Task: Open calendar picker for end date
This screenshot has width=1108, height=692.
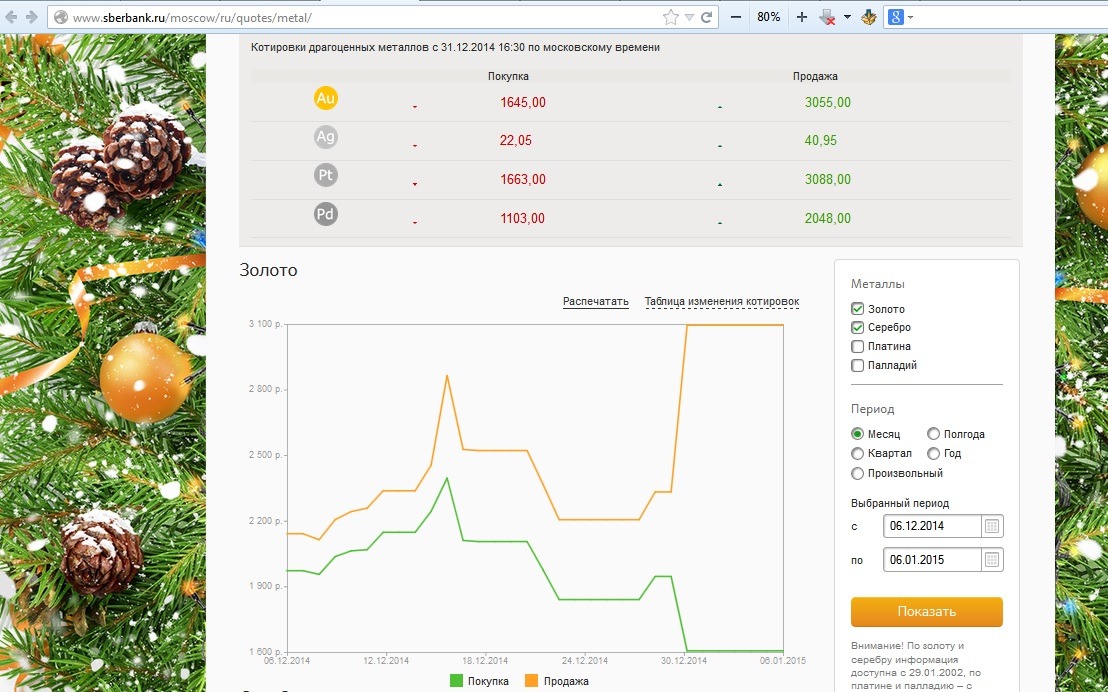Action: click(x=992, y=560)
